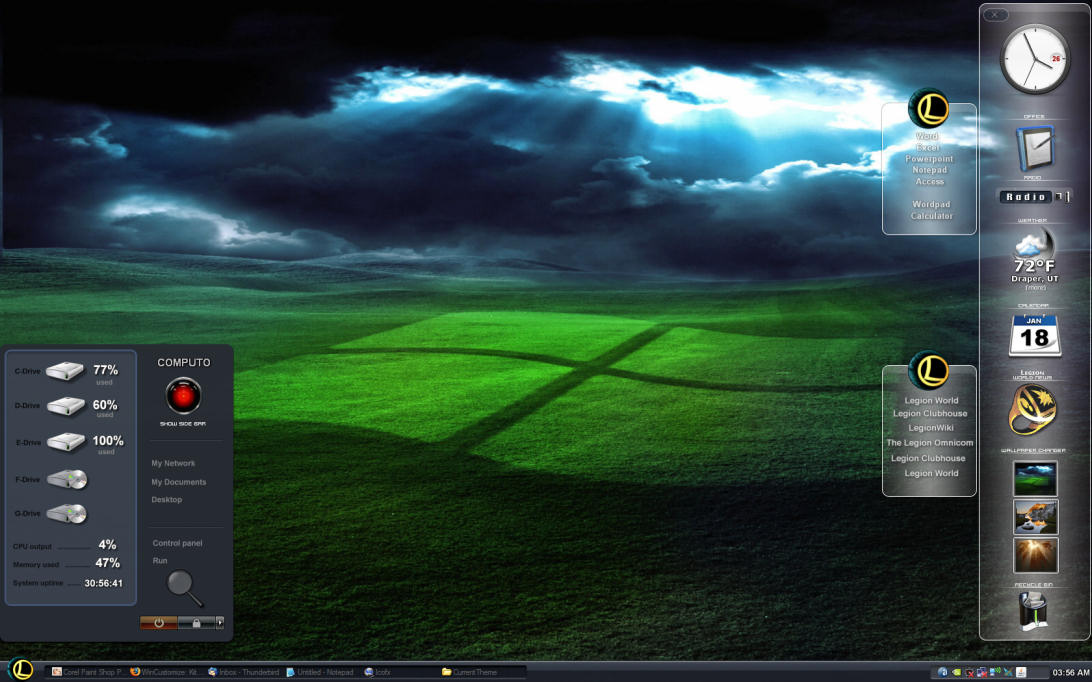Switch to Corel Paint Shop Pro taskbar item

(x=88, y=672)
